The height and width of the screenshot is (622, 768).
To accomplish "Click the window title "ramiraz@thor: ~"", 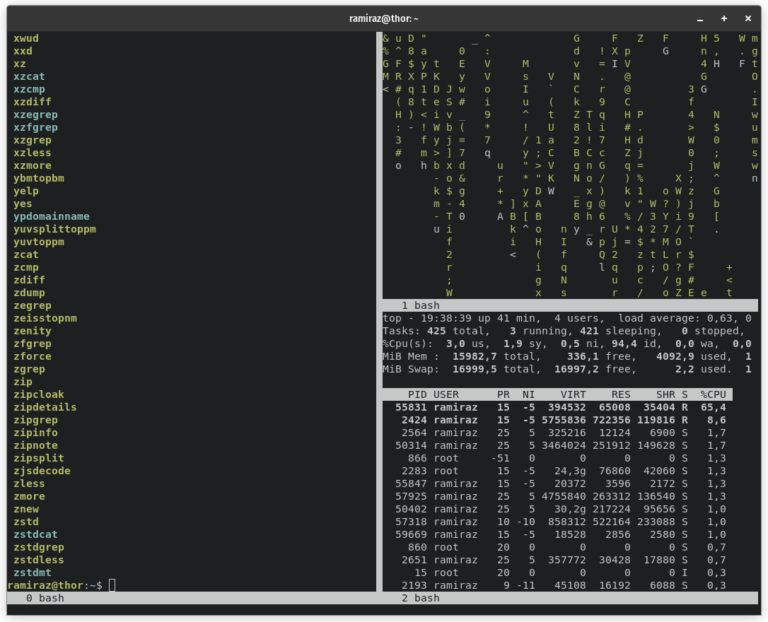I will click(384, 18).
